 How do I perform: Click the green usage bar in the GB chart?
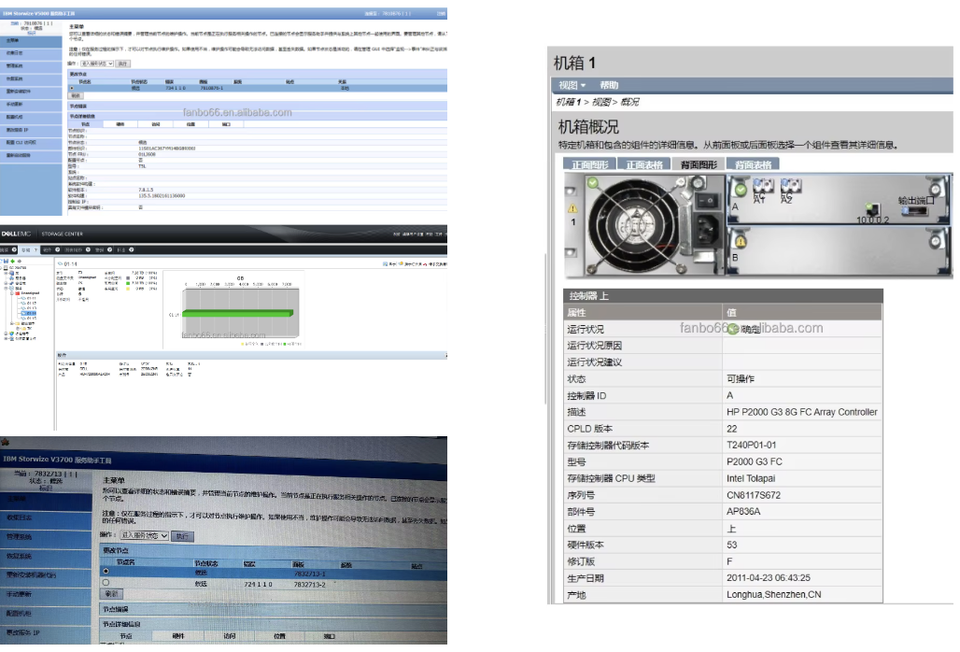coord(238,313)
